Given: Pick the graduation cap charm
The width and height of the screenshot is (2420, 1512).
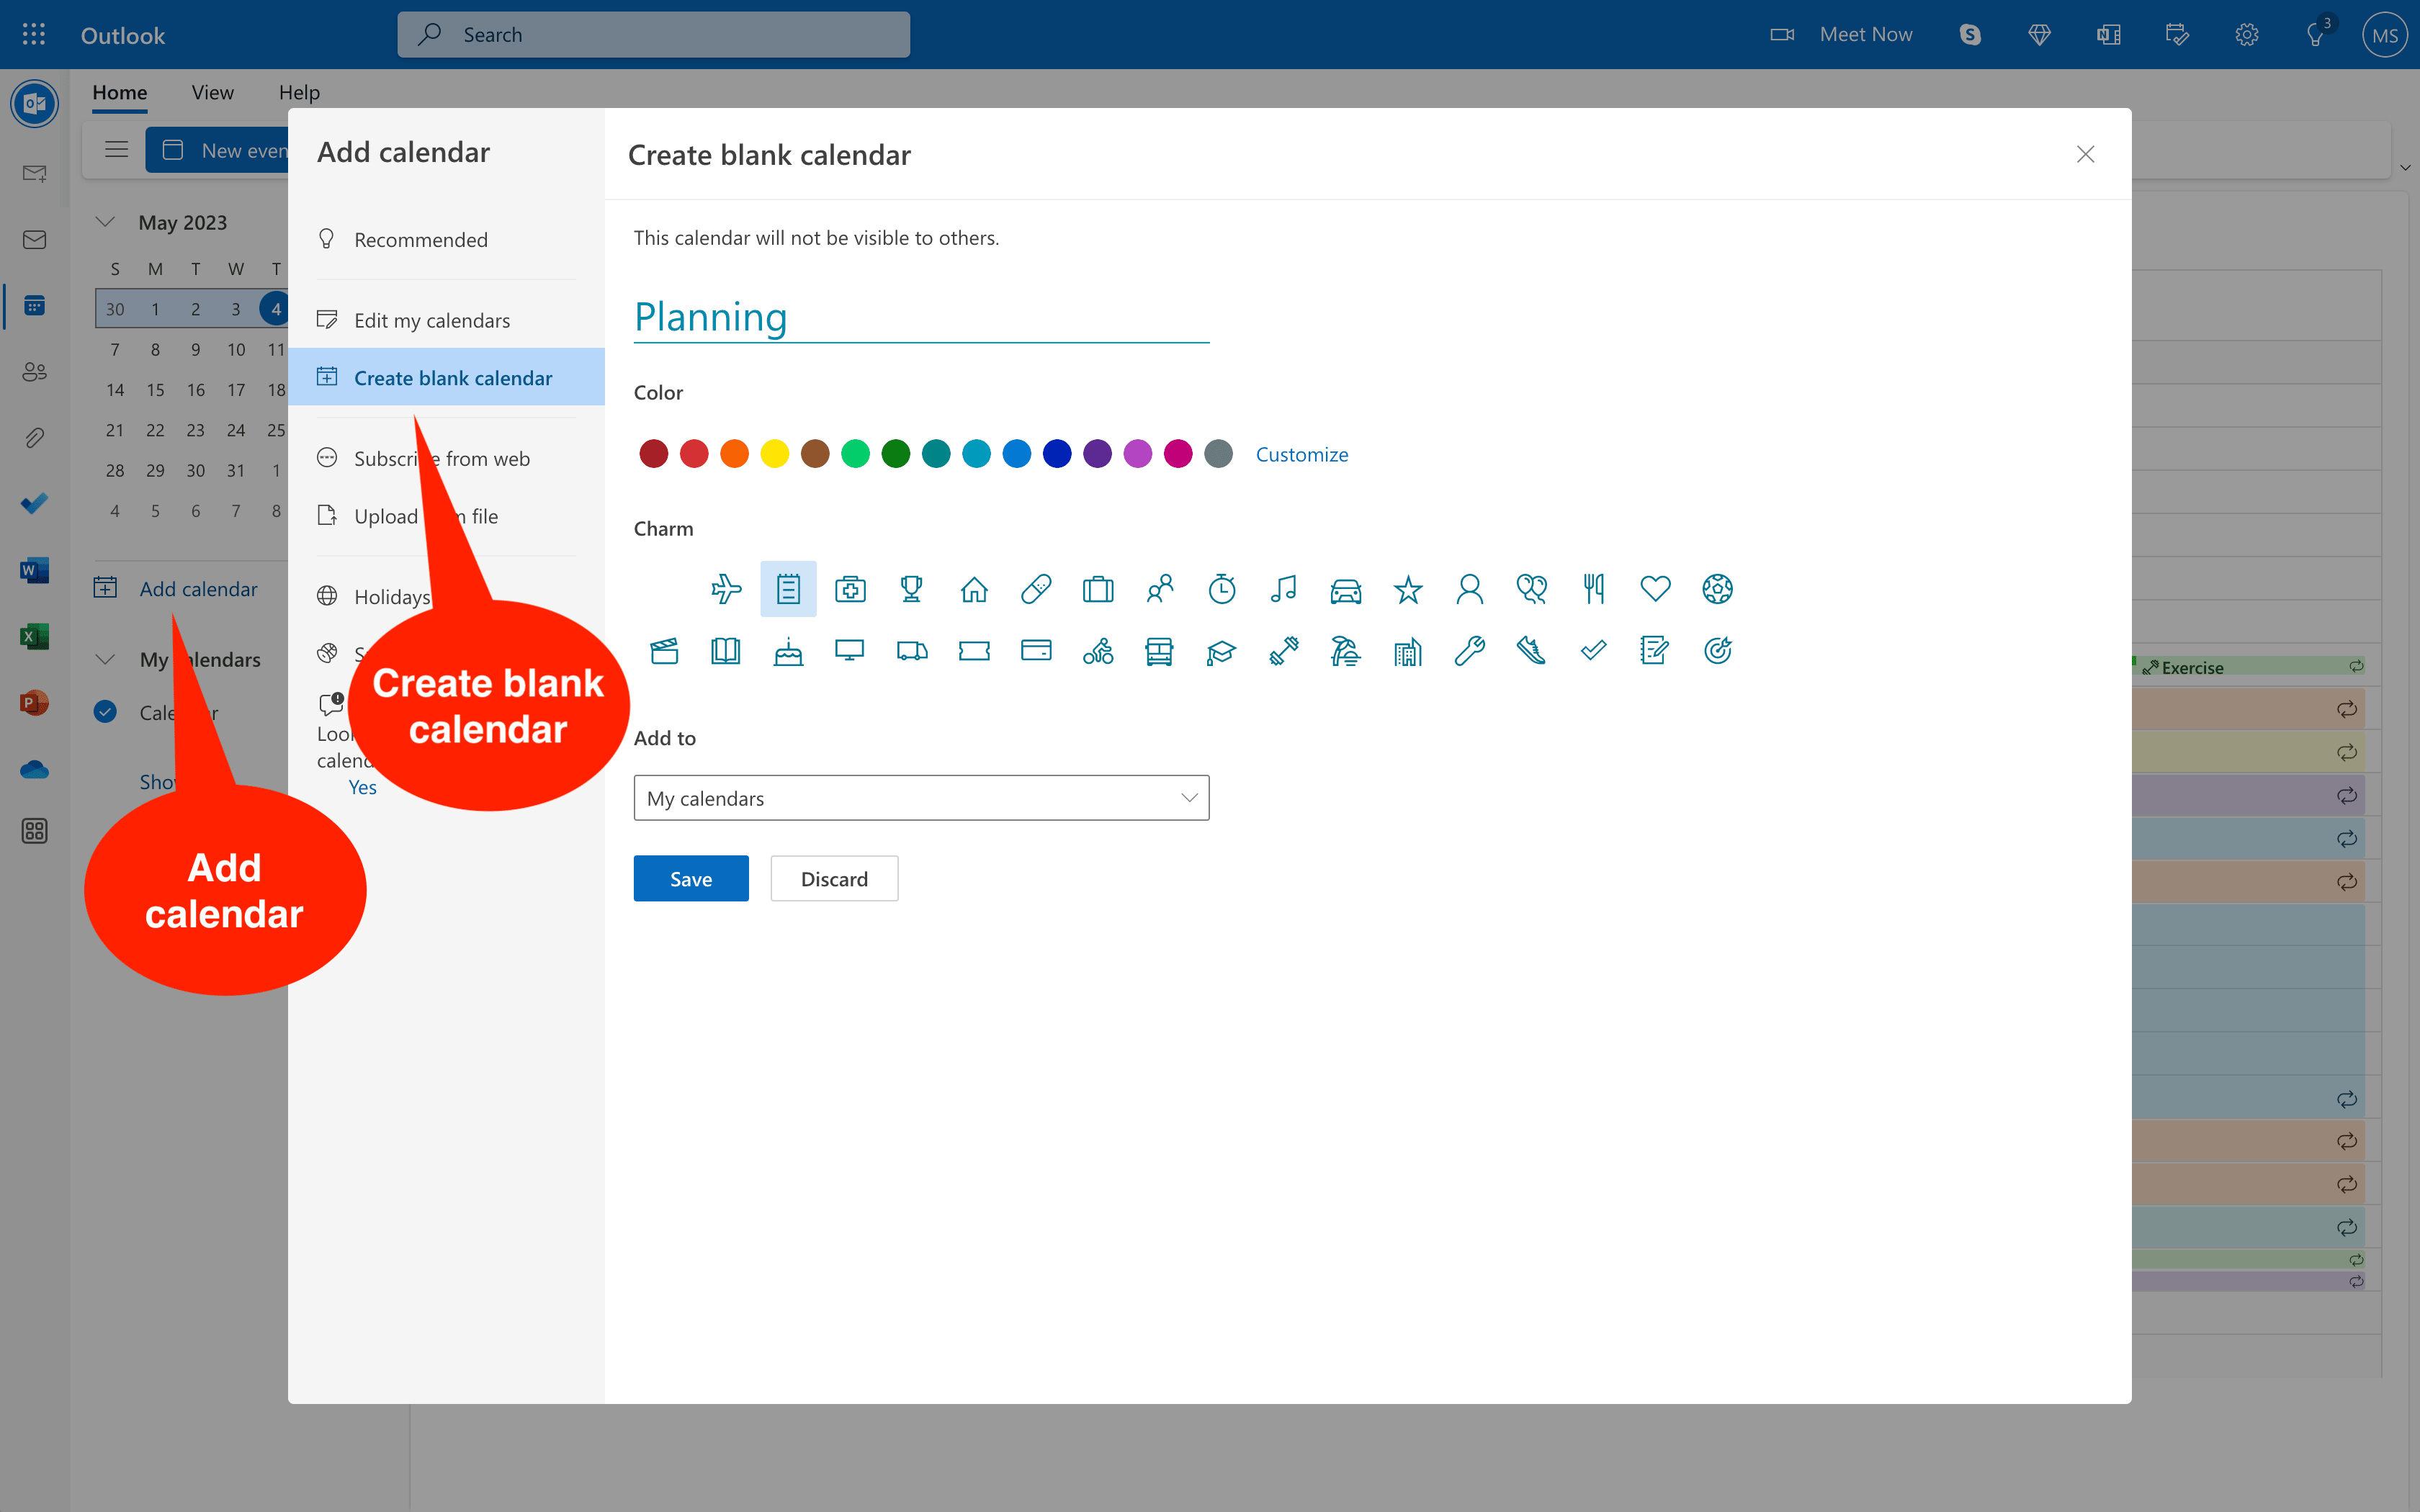Looking at the screenshot, I should (1222, 650).
